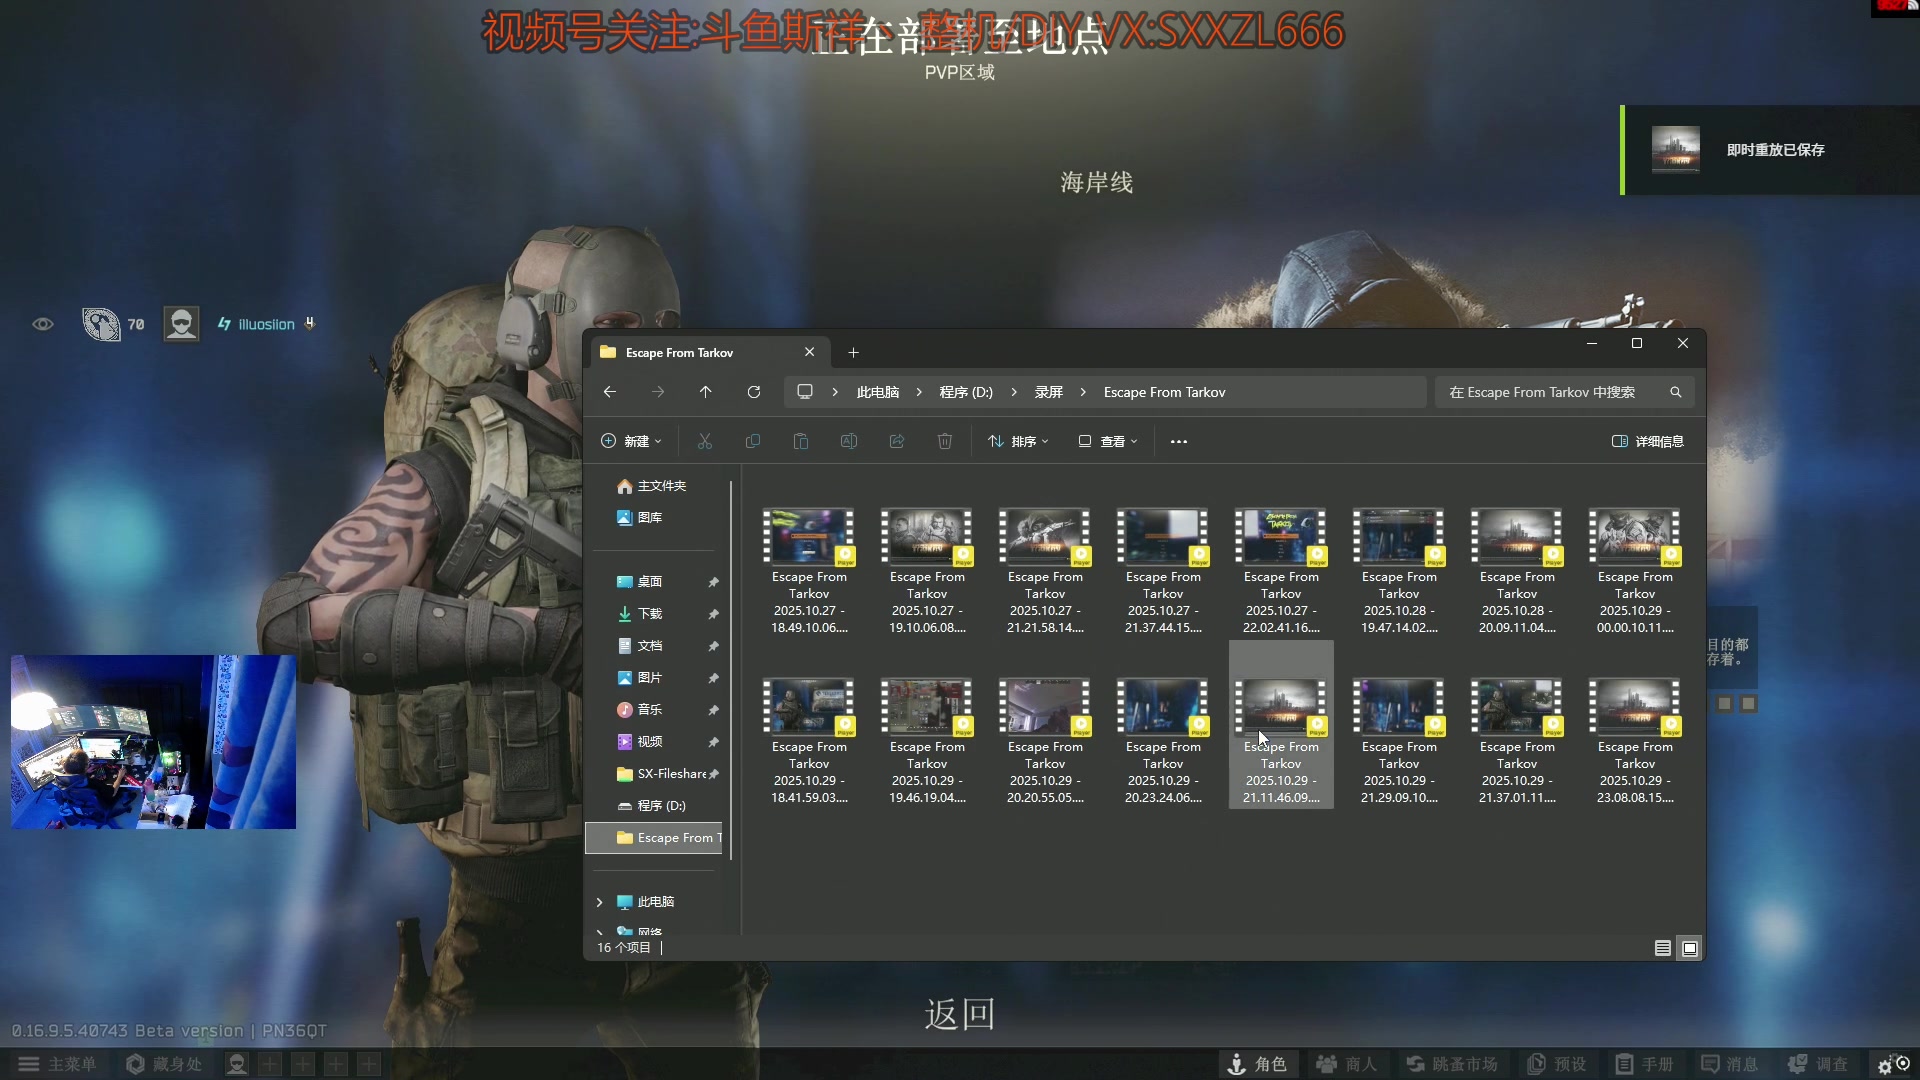1920x1080 pixels.
Task: Select the Escape From Tarkov tab
Action: point(690,353)
